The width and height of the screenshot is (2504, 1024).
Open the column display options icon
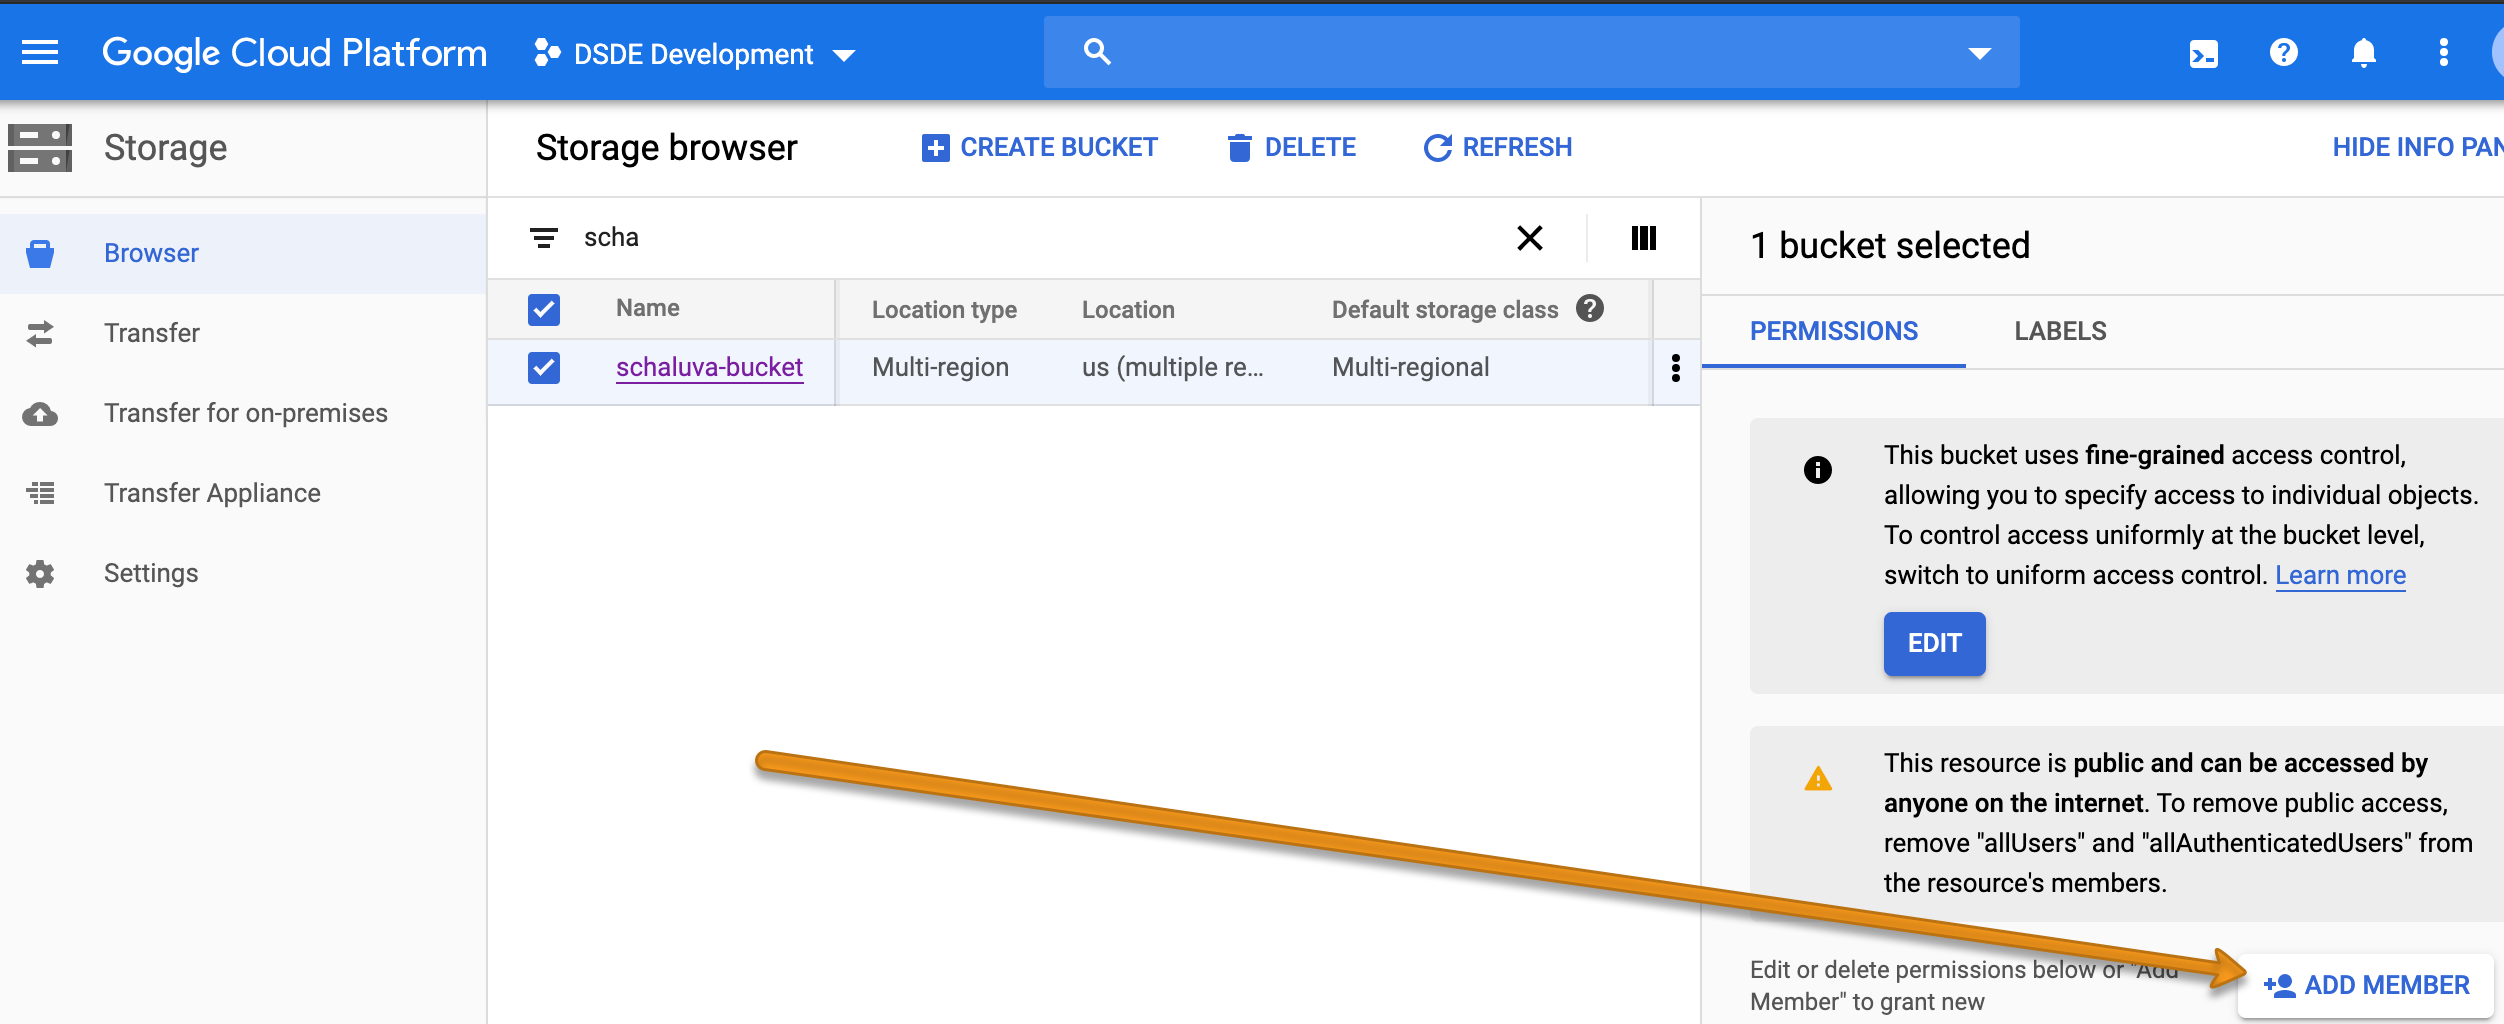1644,238
